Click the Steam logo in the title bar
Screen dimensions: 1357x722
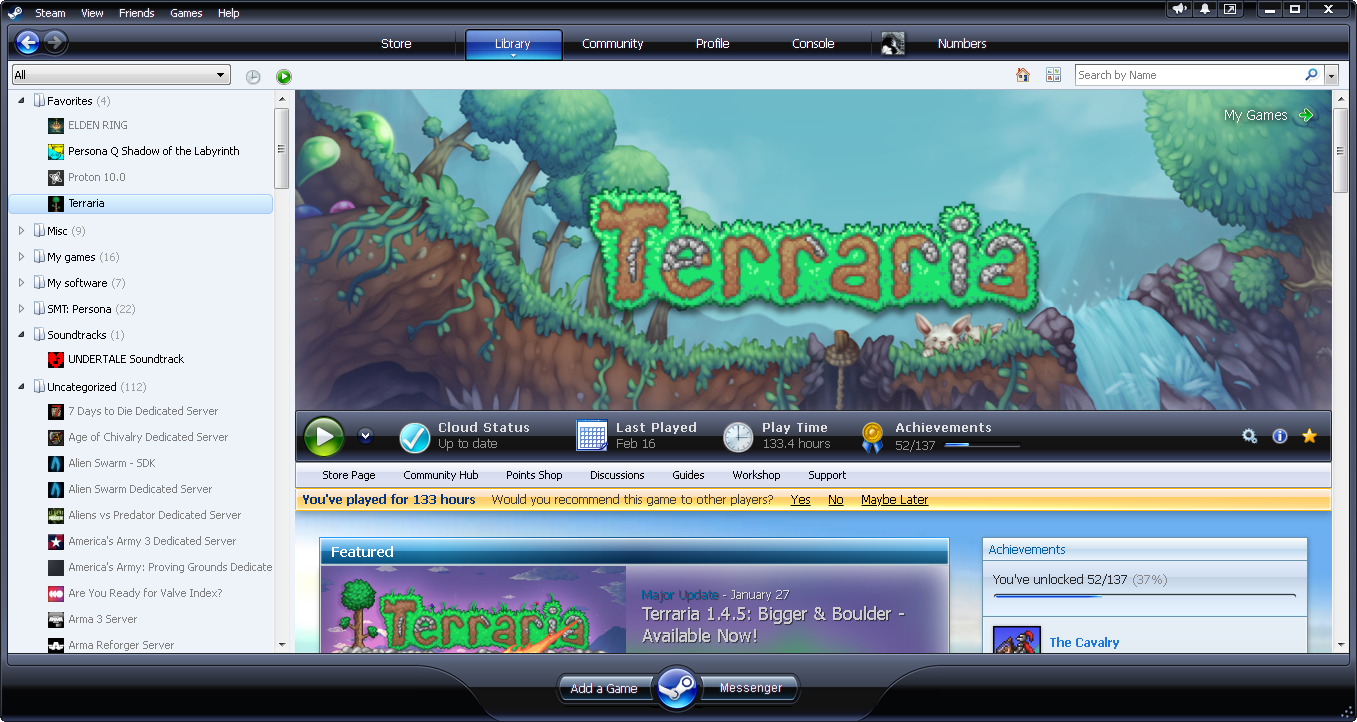tap(15, 13)
